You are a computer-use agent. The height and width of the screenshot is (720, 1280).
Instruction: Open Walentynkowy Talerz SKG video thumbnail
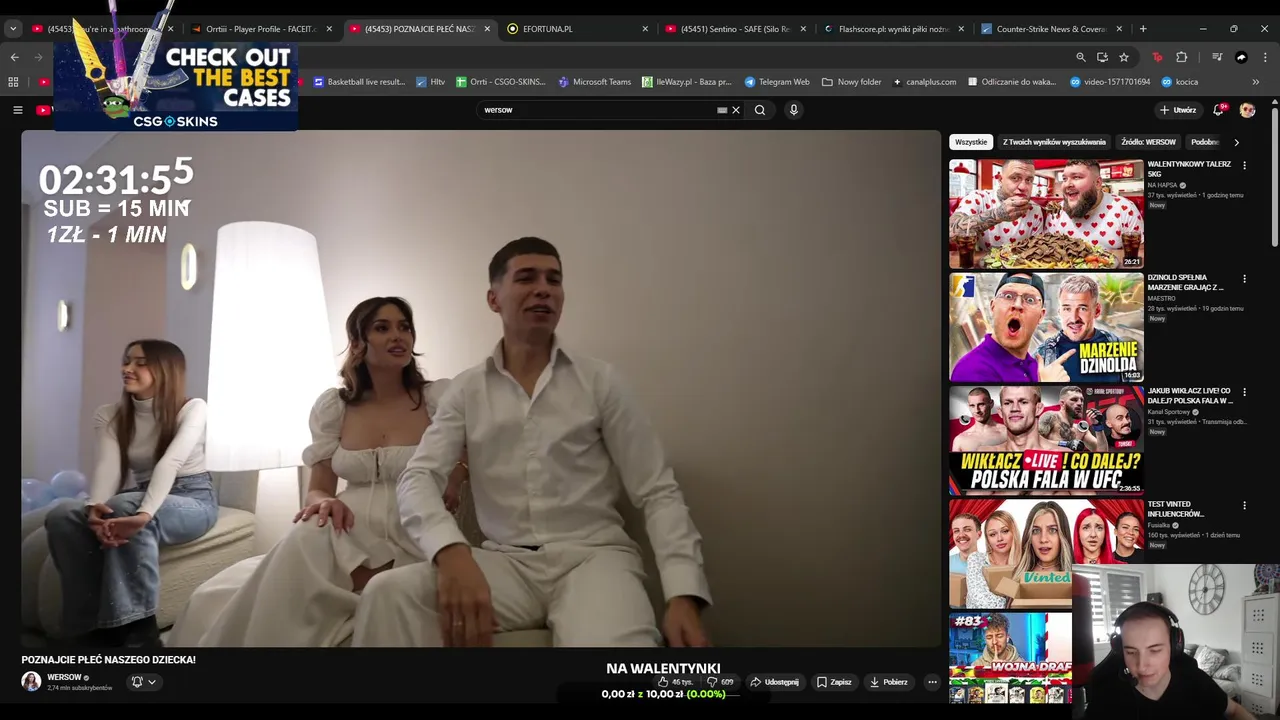point(1046,213)
